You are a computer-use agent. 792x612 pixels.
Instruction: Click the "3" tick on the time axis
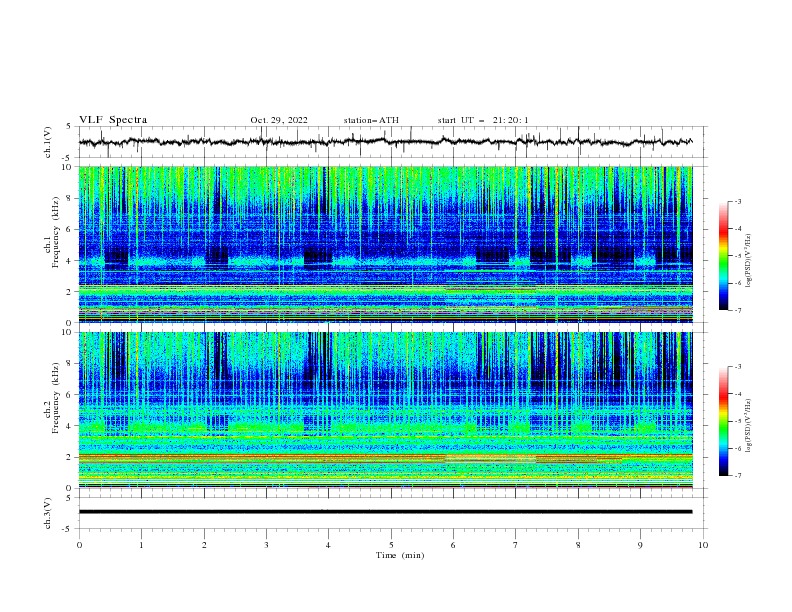click(266, 545)
